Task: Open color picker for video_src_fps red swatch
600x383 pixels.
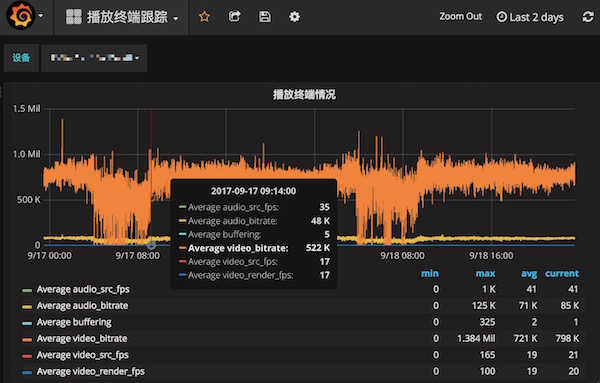Action: (x=27, y=356)
